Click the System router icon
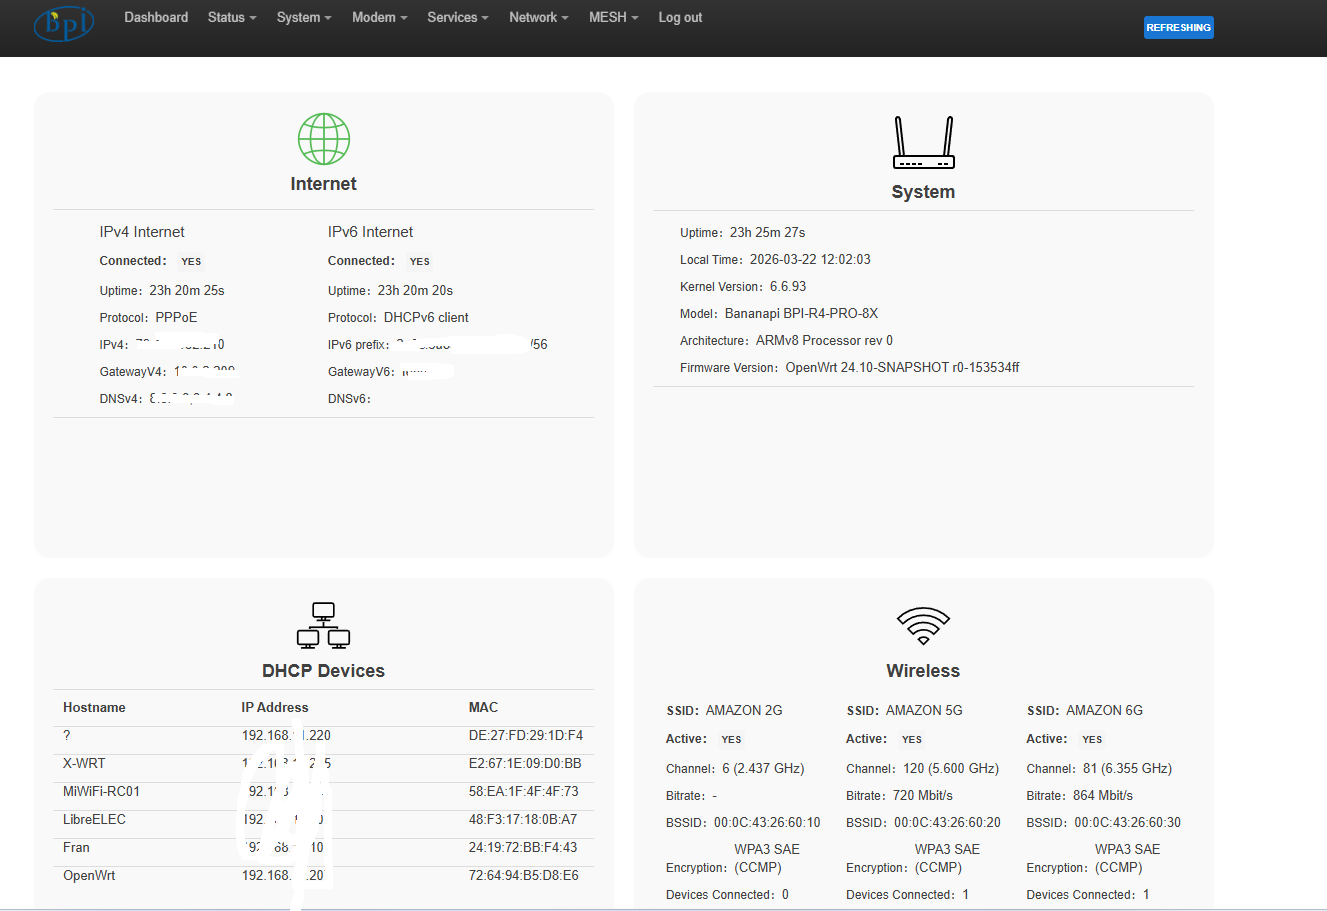 (923, 143)
